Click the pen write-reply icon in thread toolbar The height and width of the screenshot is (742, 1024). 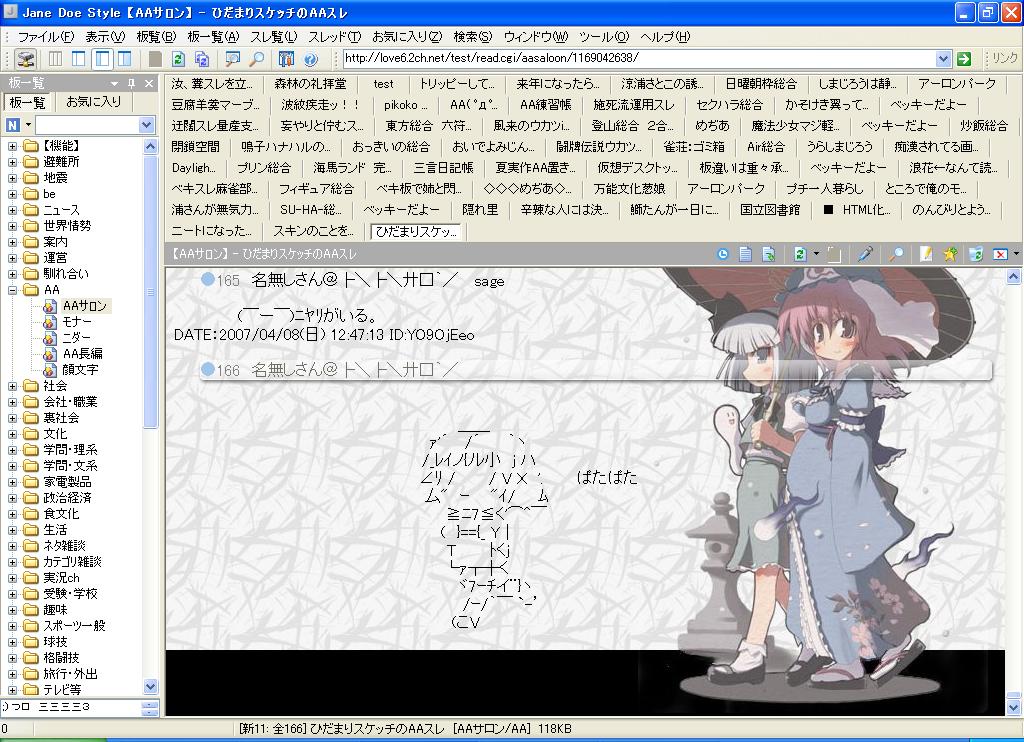click(x=865, y=254)
